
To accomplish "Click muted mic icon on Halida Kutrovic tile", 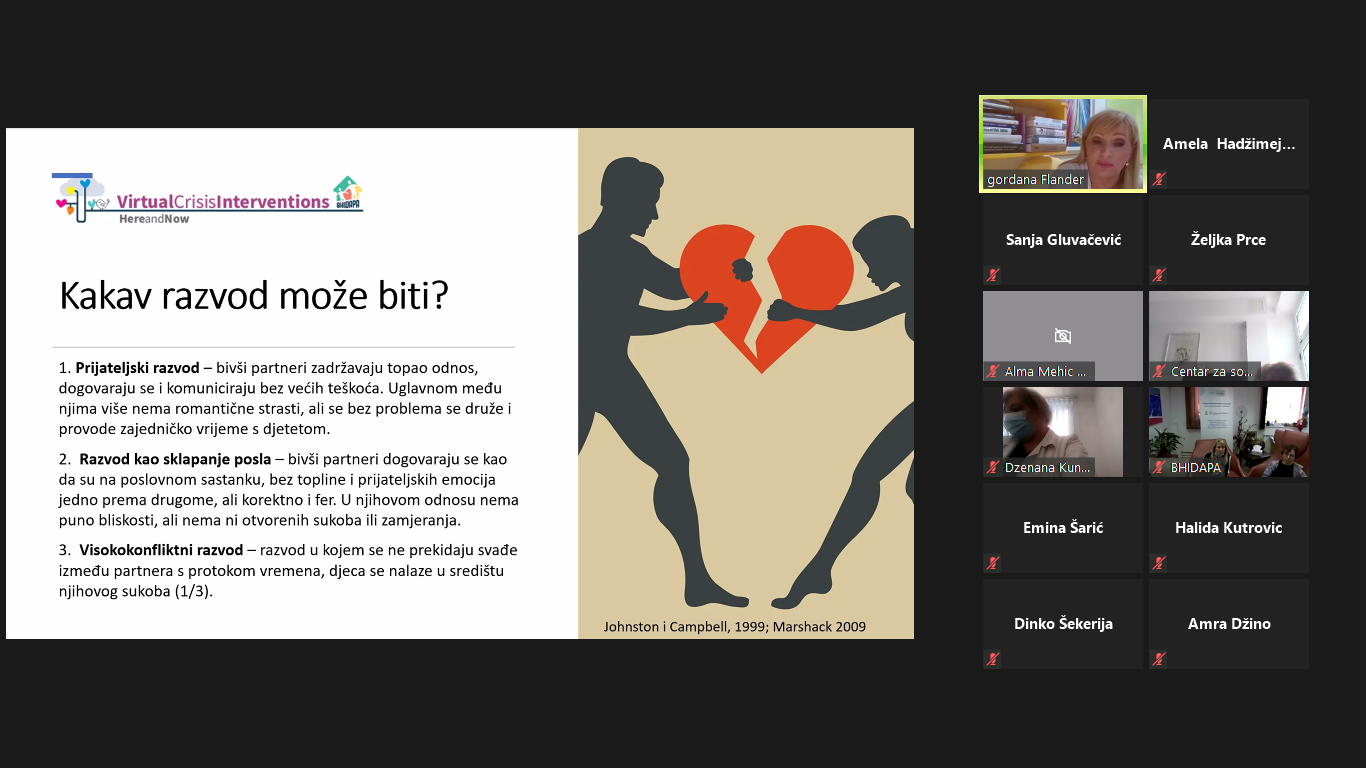I will coord(1159,563).
